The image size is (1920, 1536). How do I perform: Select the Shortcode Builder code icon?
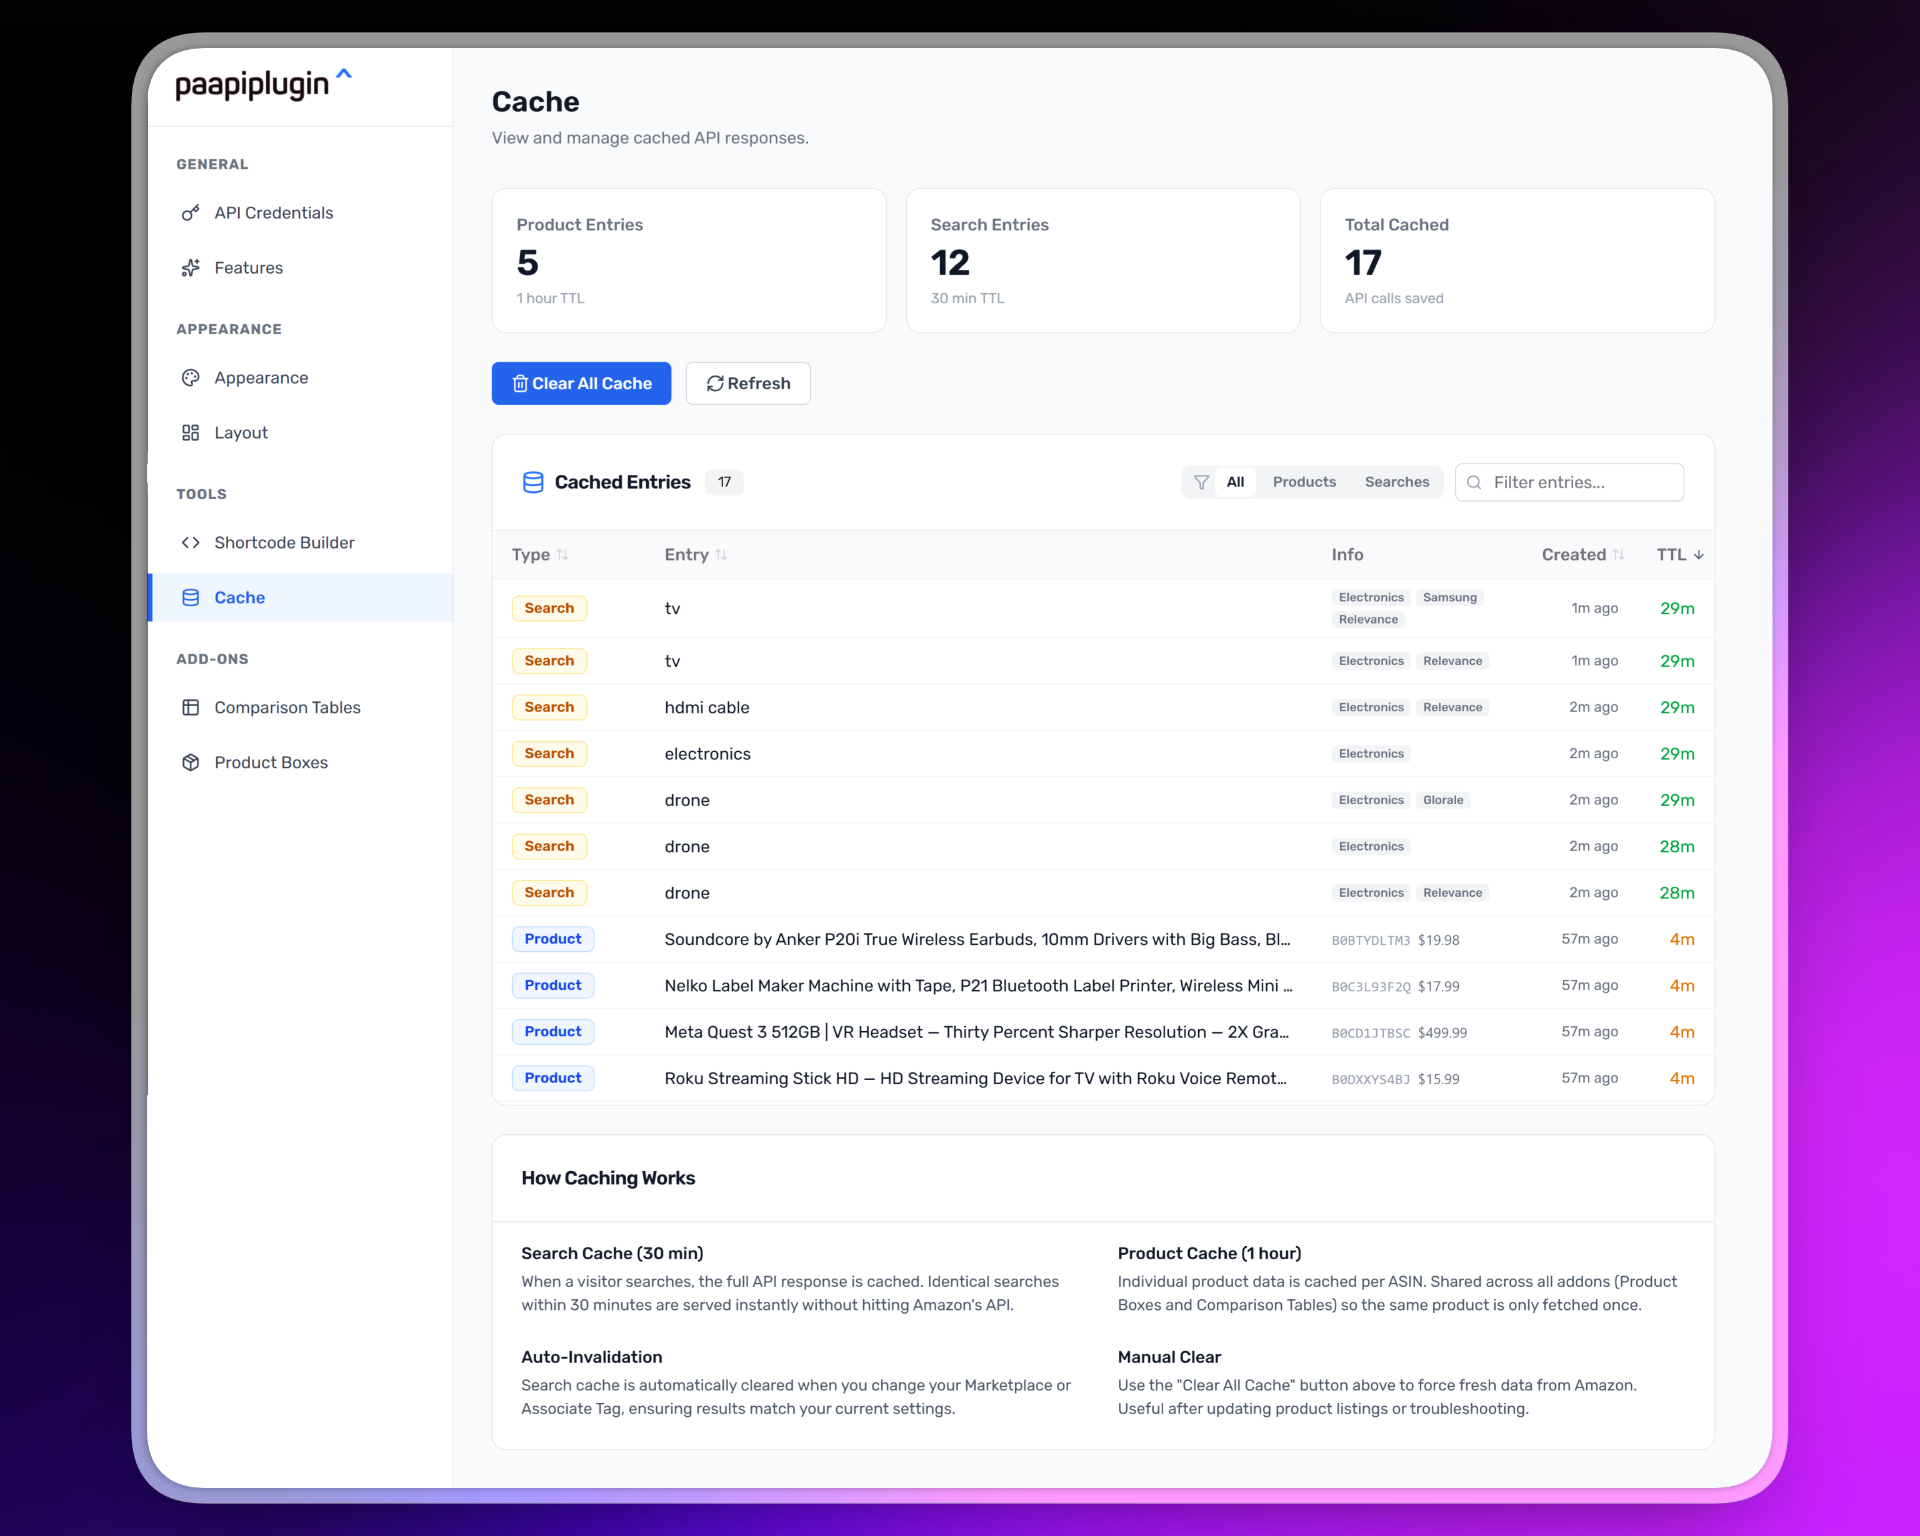[190, 543]
